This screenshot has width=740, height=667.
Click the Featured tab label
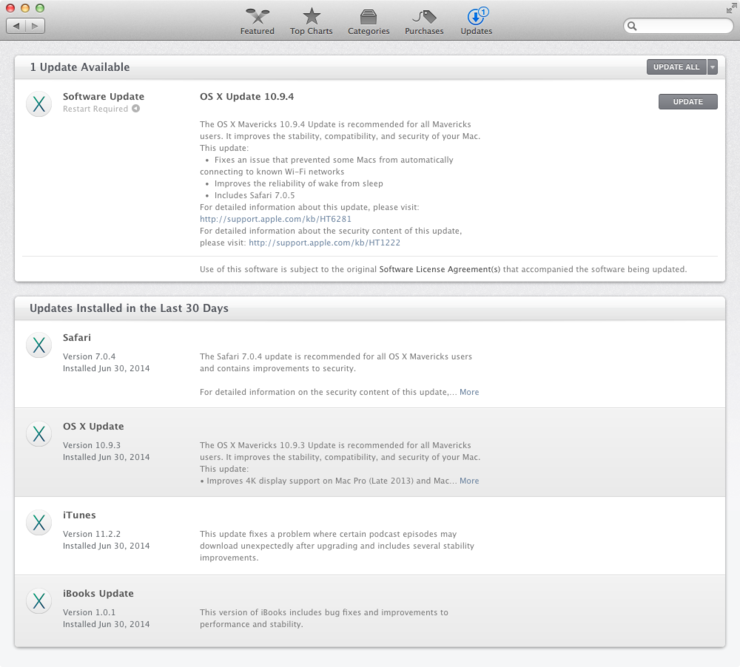click(x=257, y=31)
